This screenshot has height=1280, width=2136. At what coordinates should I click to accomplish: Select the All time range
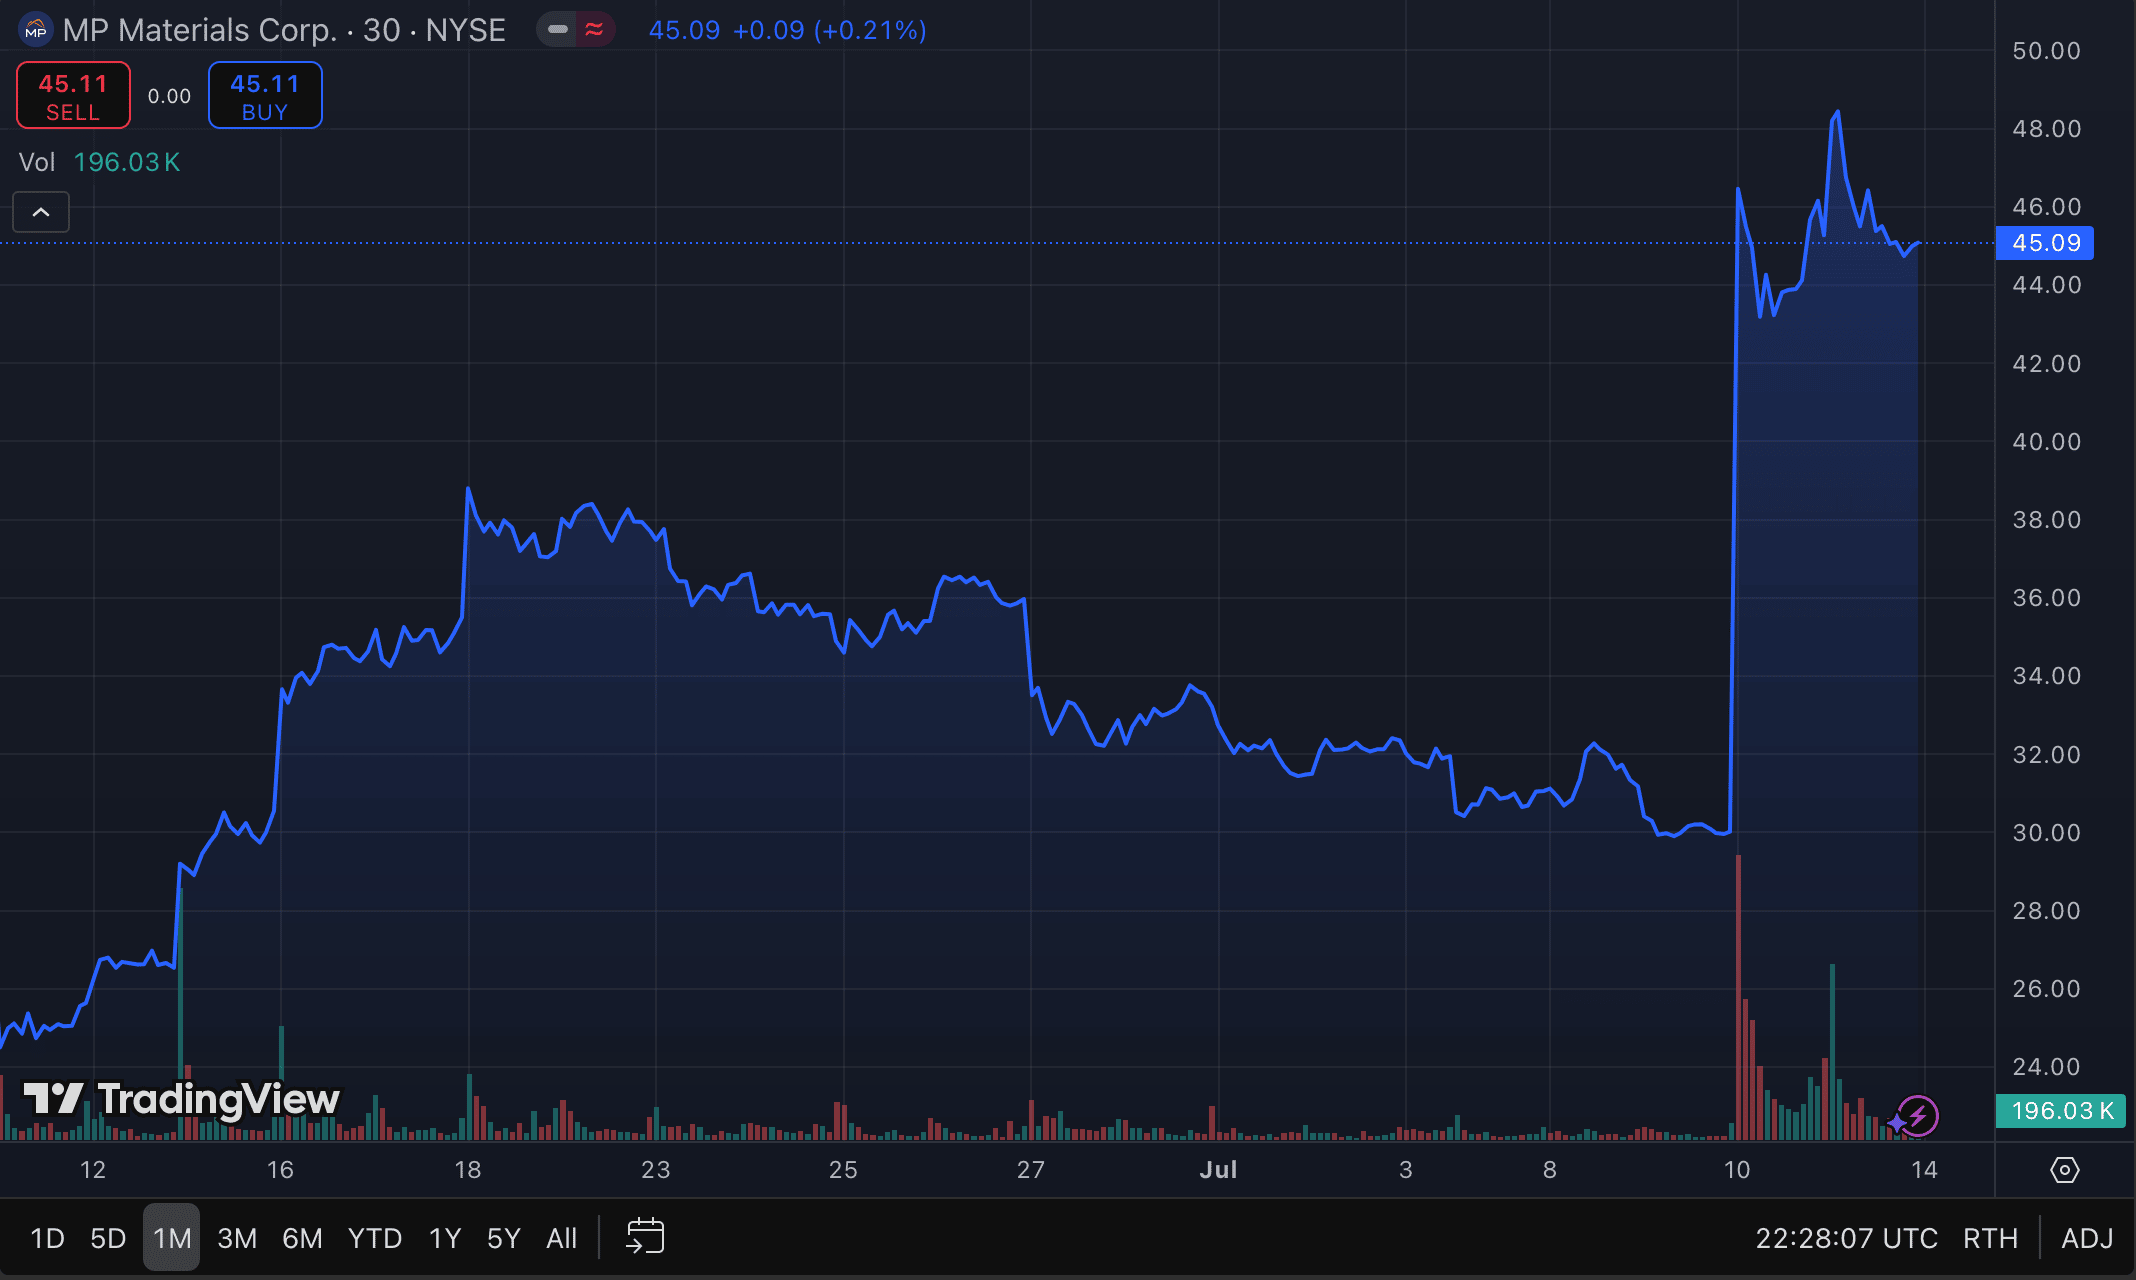tap(562, 1238)
